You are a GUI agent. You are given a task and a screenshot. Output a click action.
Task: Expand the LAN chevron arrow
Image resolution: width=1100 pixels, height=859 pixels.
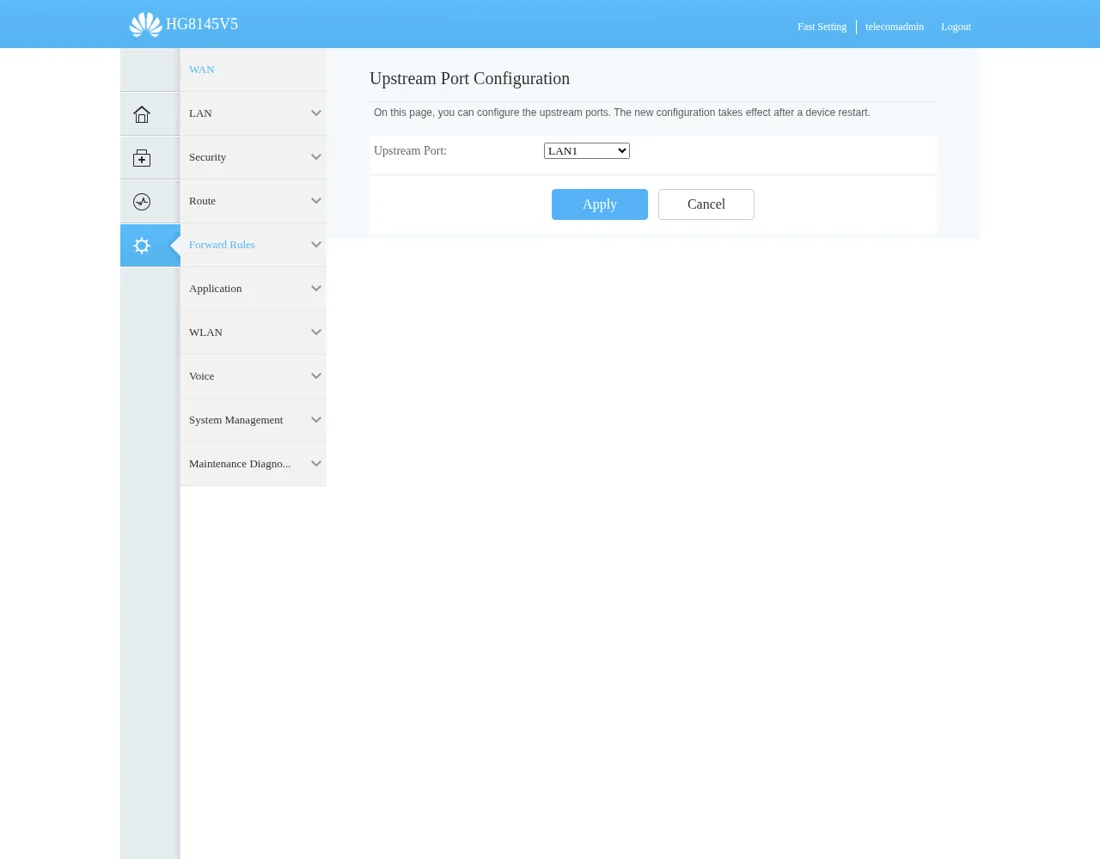pyautogui.click(x=316, y=113)
